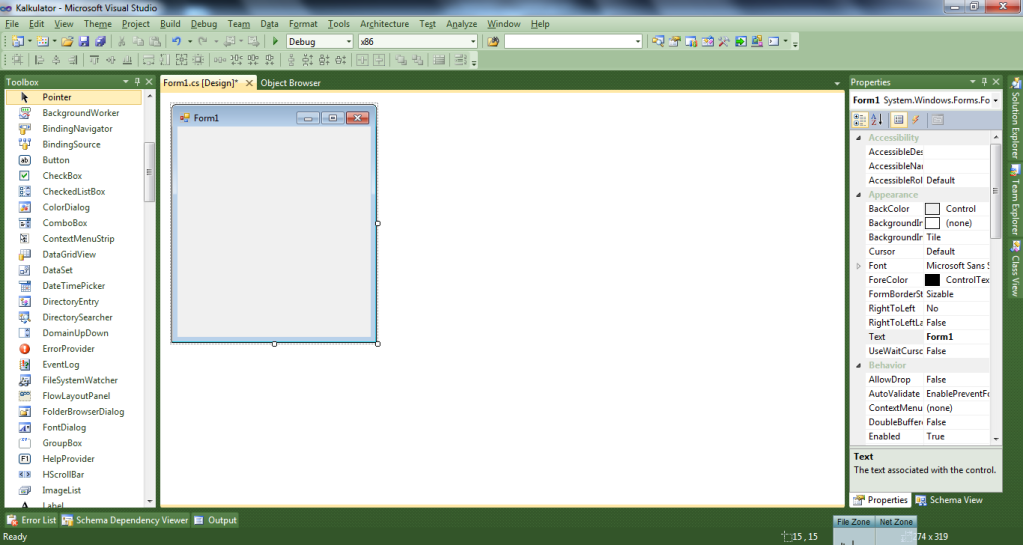Open Toolbox via hammer and wrench icon

(x=724, y=41)
